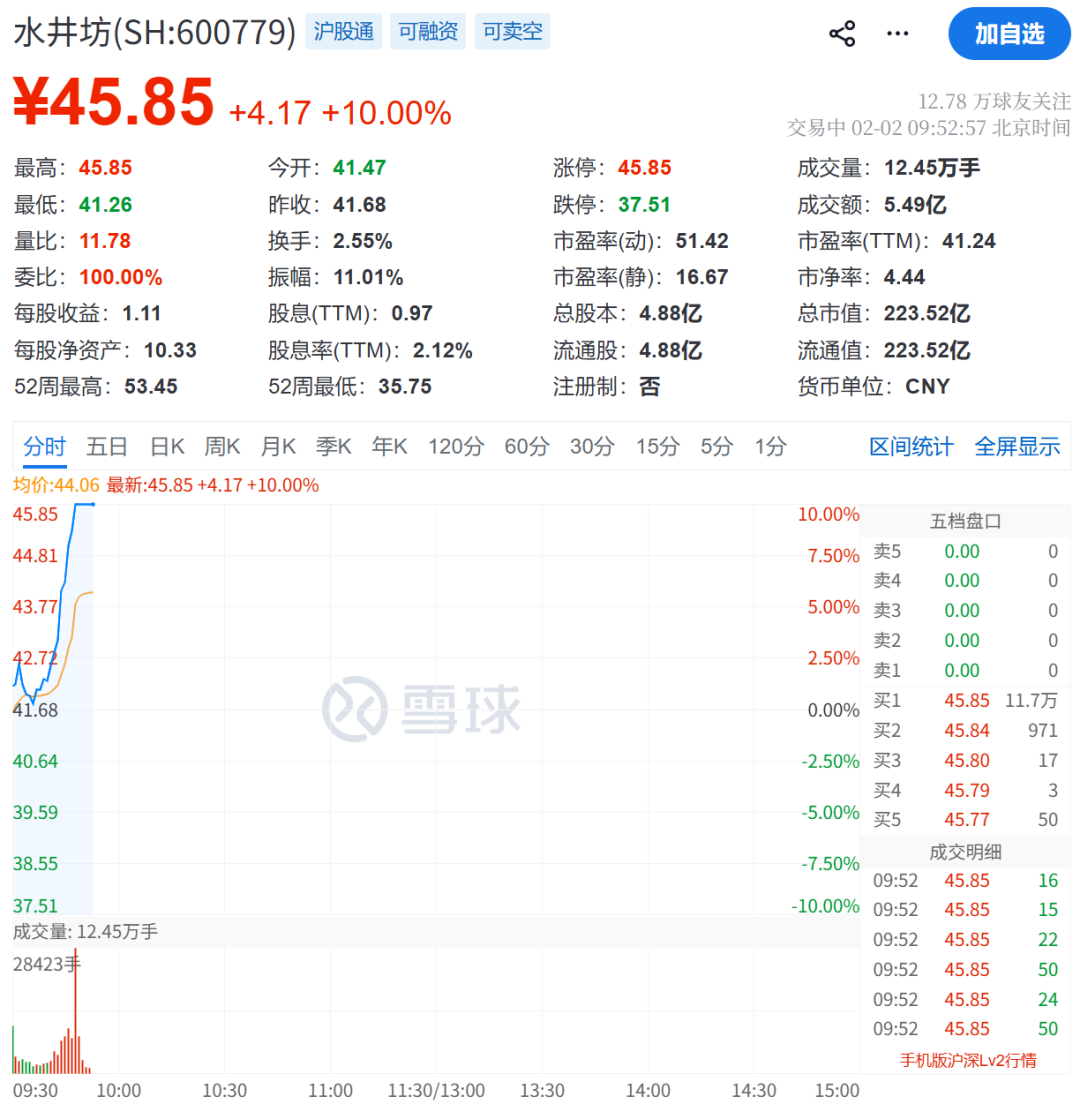Screen dimensions: 1080x1104
Task: Select the 区间统计 chart tool
Action: coord(911,447)
